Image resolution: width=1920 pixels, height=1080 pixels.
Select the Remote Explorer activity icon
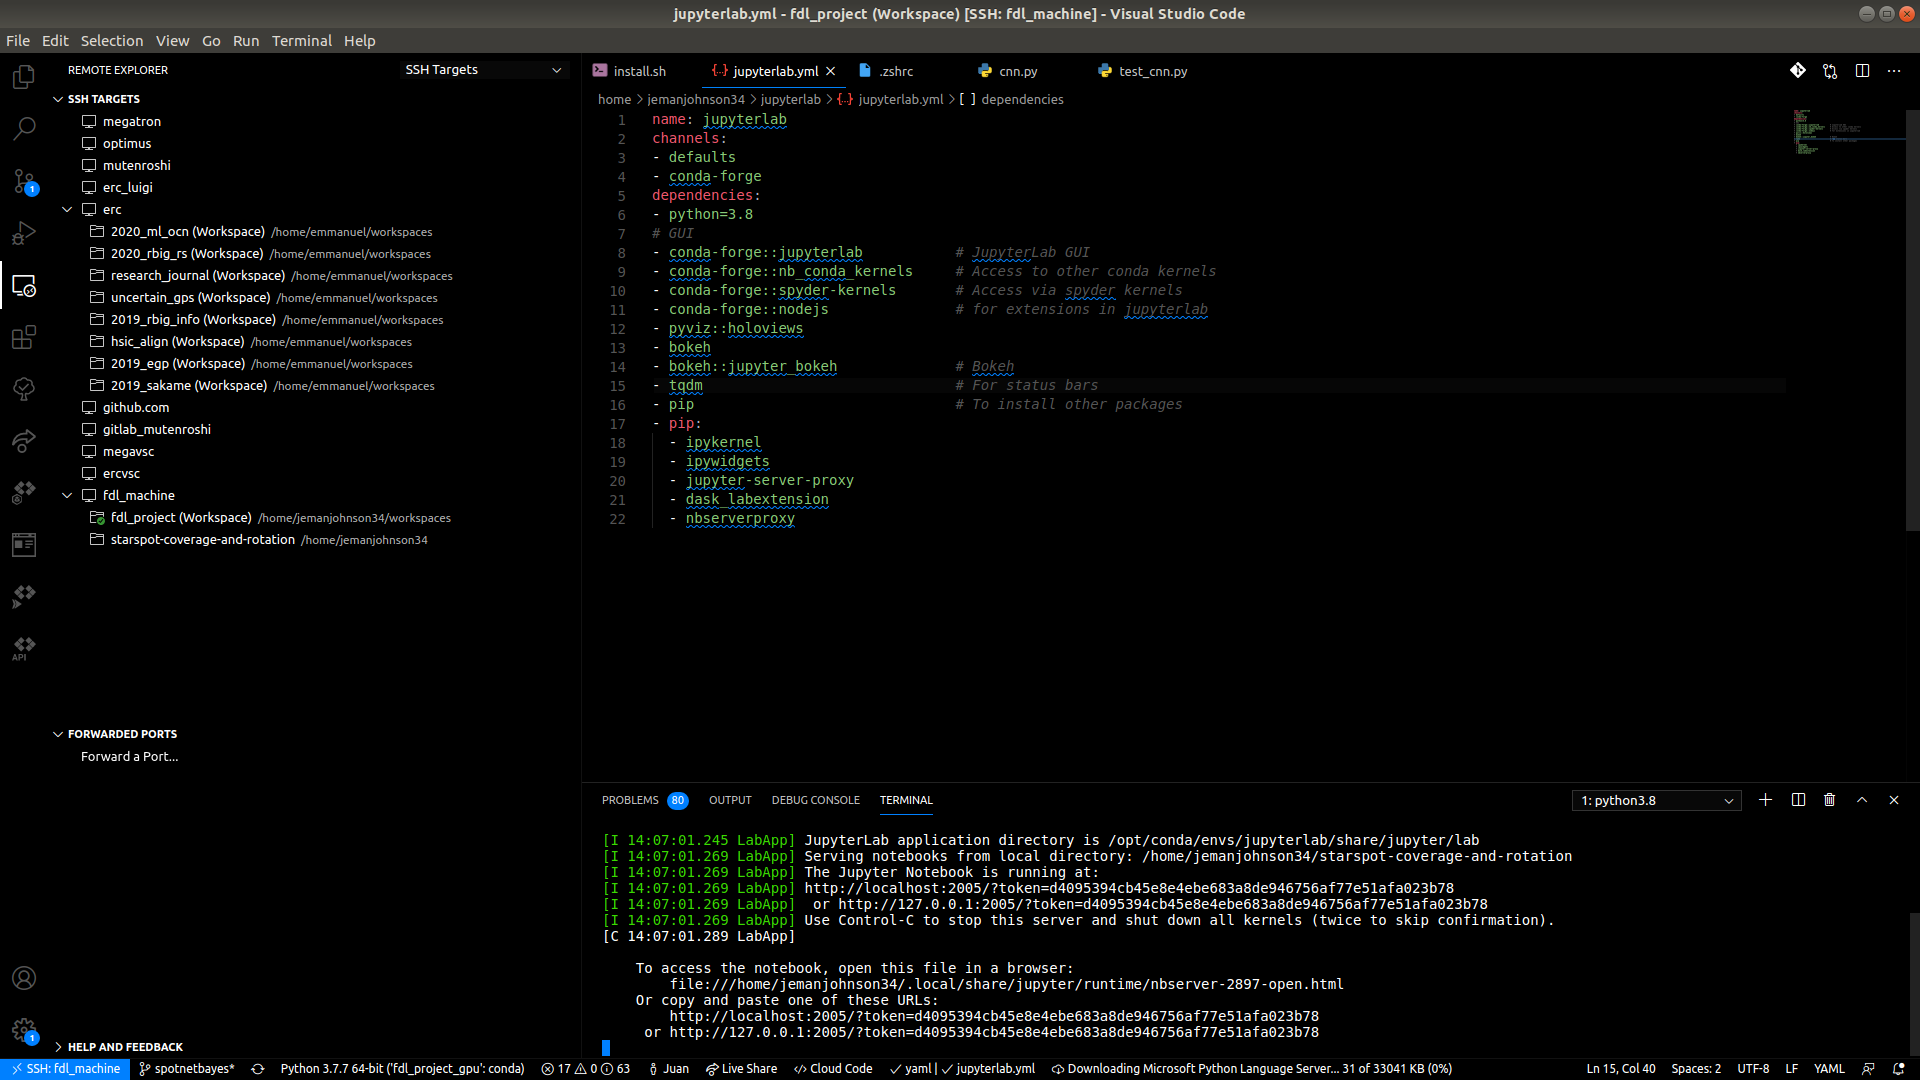[x=24, y=285]
